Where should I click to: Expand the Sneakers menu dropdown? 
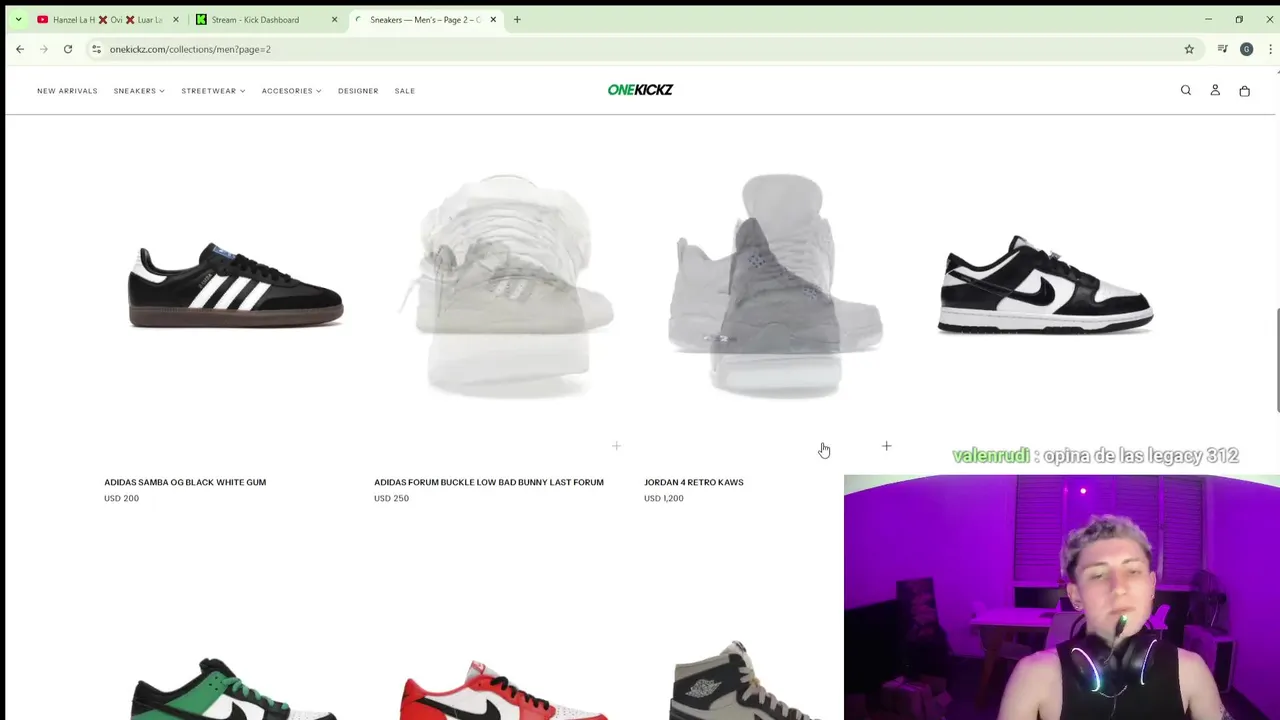pyautogui.click(x=139, y=91)
